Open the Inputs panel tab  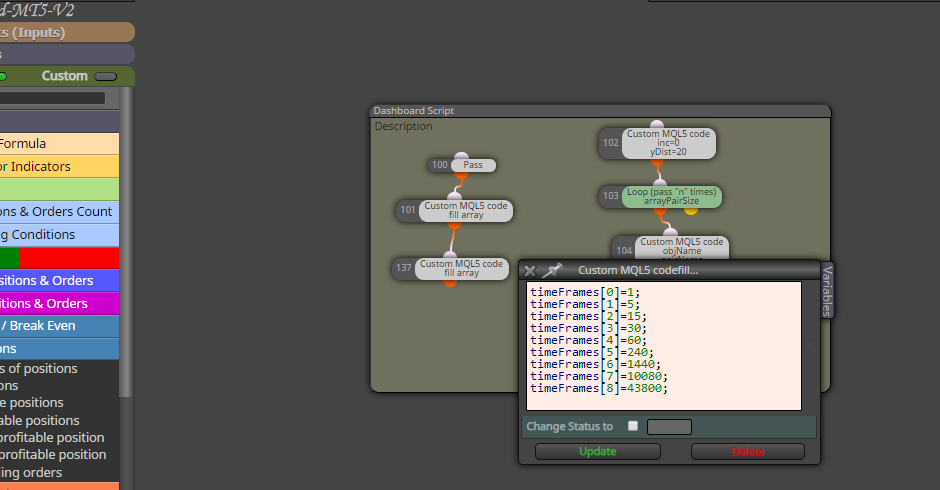tap(67, 32)
